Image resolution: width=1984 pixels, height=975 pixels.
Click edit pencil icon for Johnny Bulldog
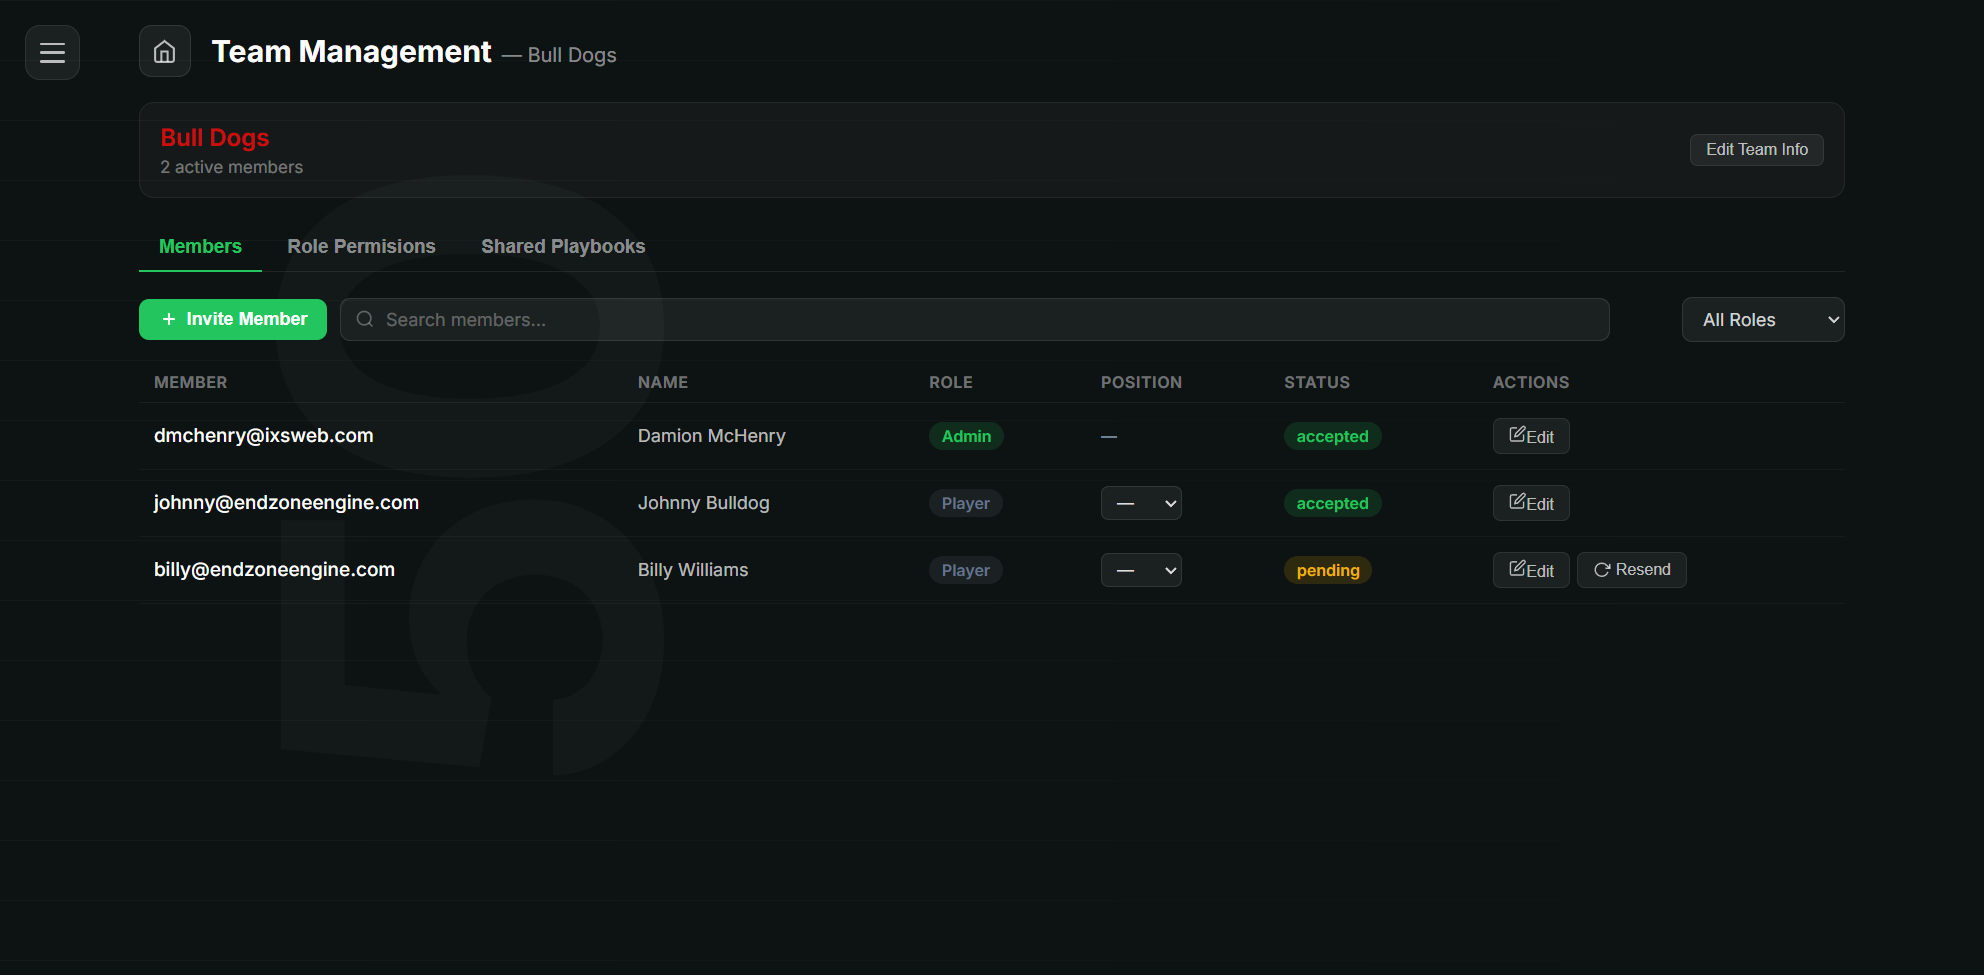click(x=1517, y=502)
